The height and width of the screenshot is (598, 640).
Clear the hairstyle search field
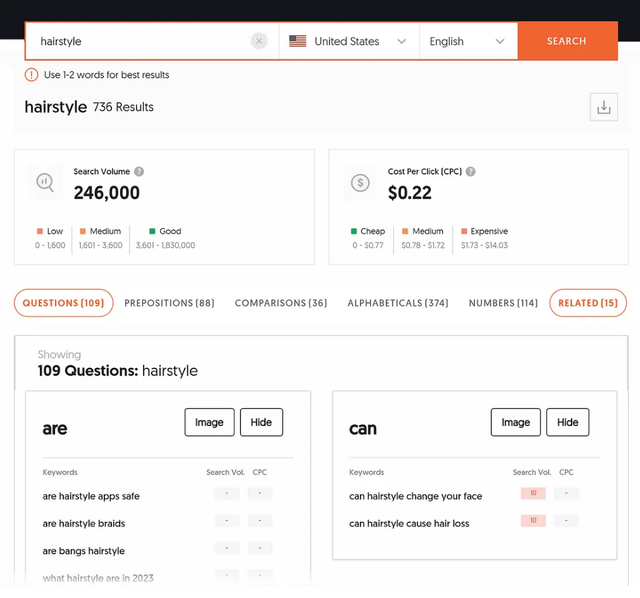point(259,41)
